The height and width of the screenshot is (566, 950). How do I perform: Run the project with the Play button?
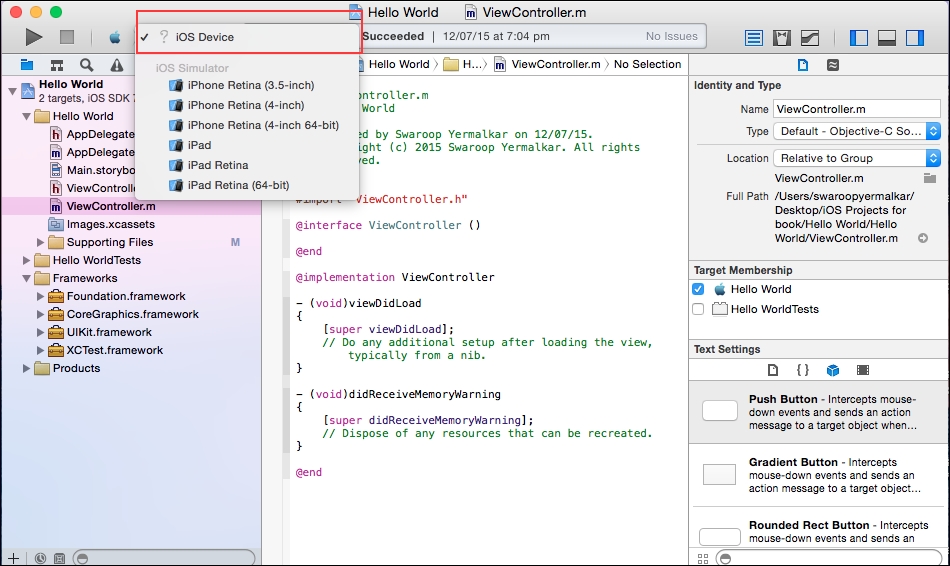point(33,37)
